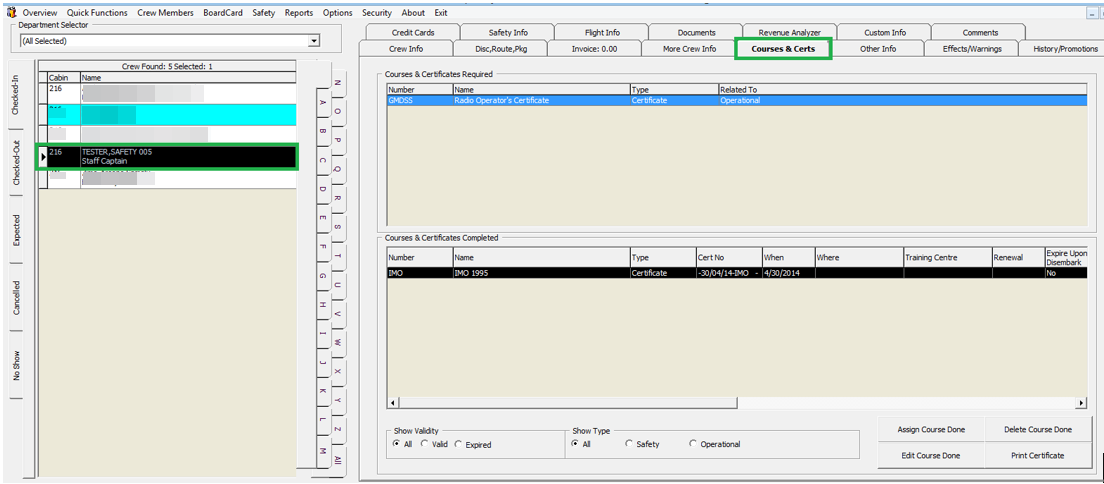Select the Checked-In vertical tab
Screen dimensions: 1104x484
[17, 96]
